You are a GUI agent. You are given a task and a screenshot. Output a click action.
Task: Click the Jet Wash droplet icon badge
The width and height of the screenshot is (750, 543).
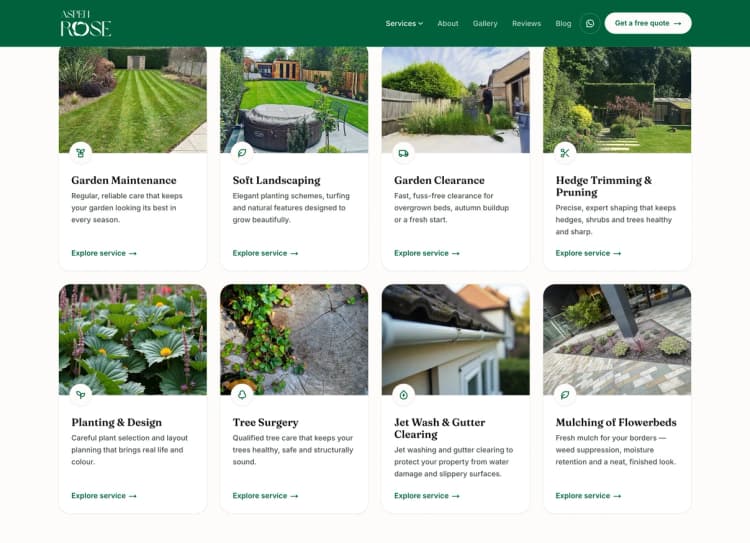coord(404,395)
